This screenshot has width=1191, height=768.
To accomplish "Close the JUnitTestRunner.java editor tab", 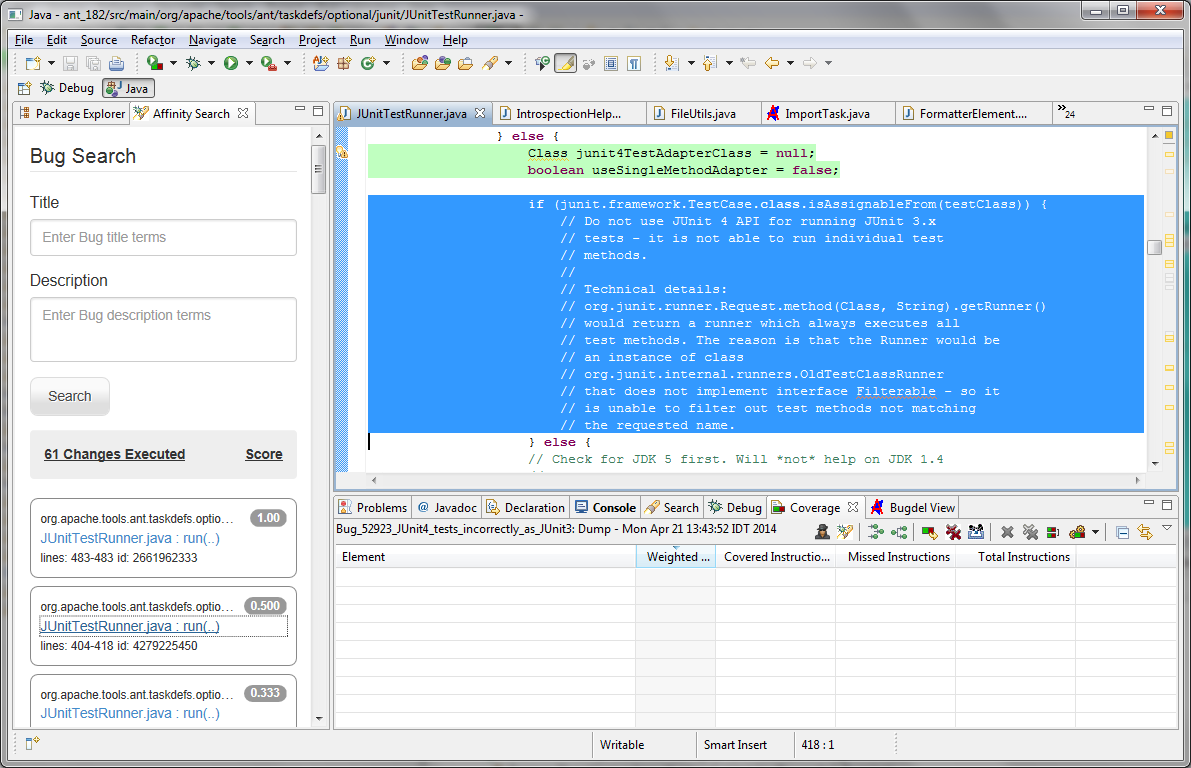I will coord(480,112).
